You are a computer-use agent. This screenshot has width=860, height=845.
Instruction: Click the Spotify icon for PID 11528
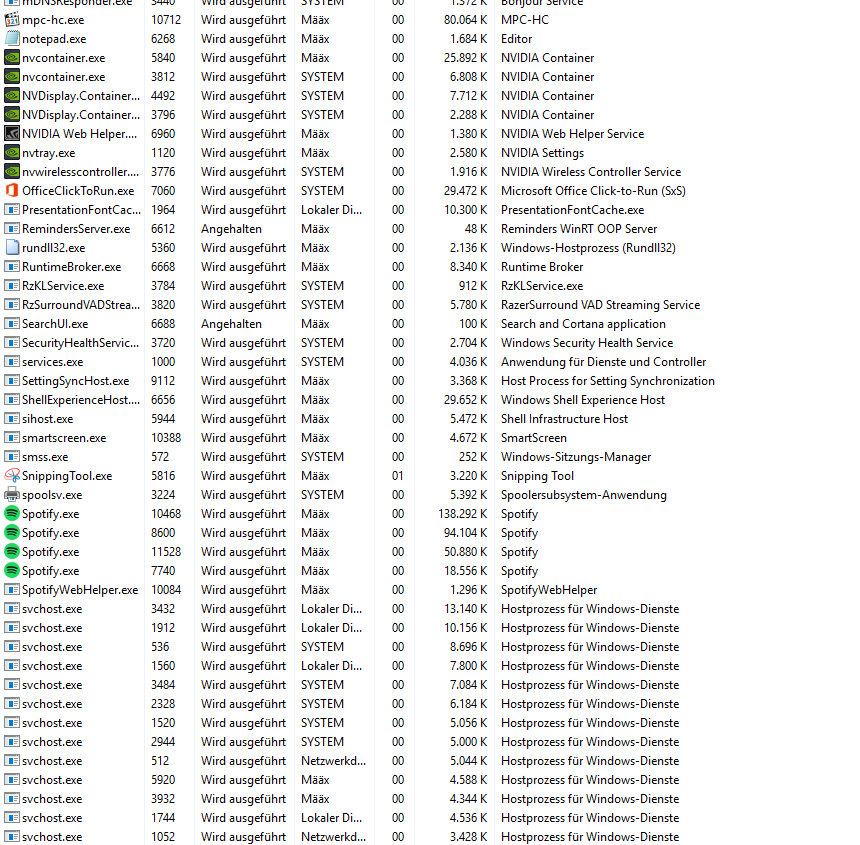click(12, 552)
